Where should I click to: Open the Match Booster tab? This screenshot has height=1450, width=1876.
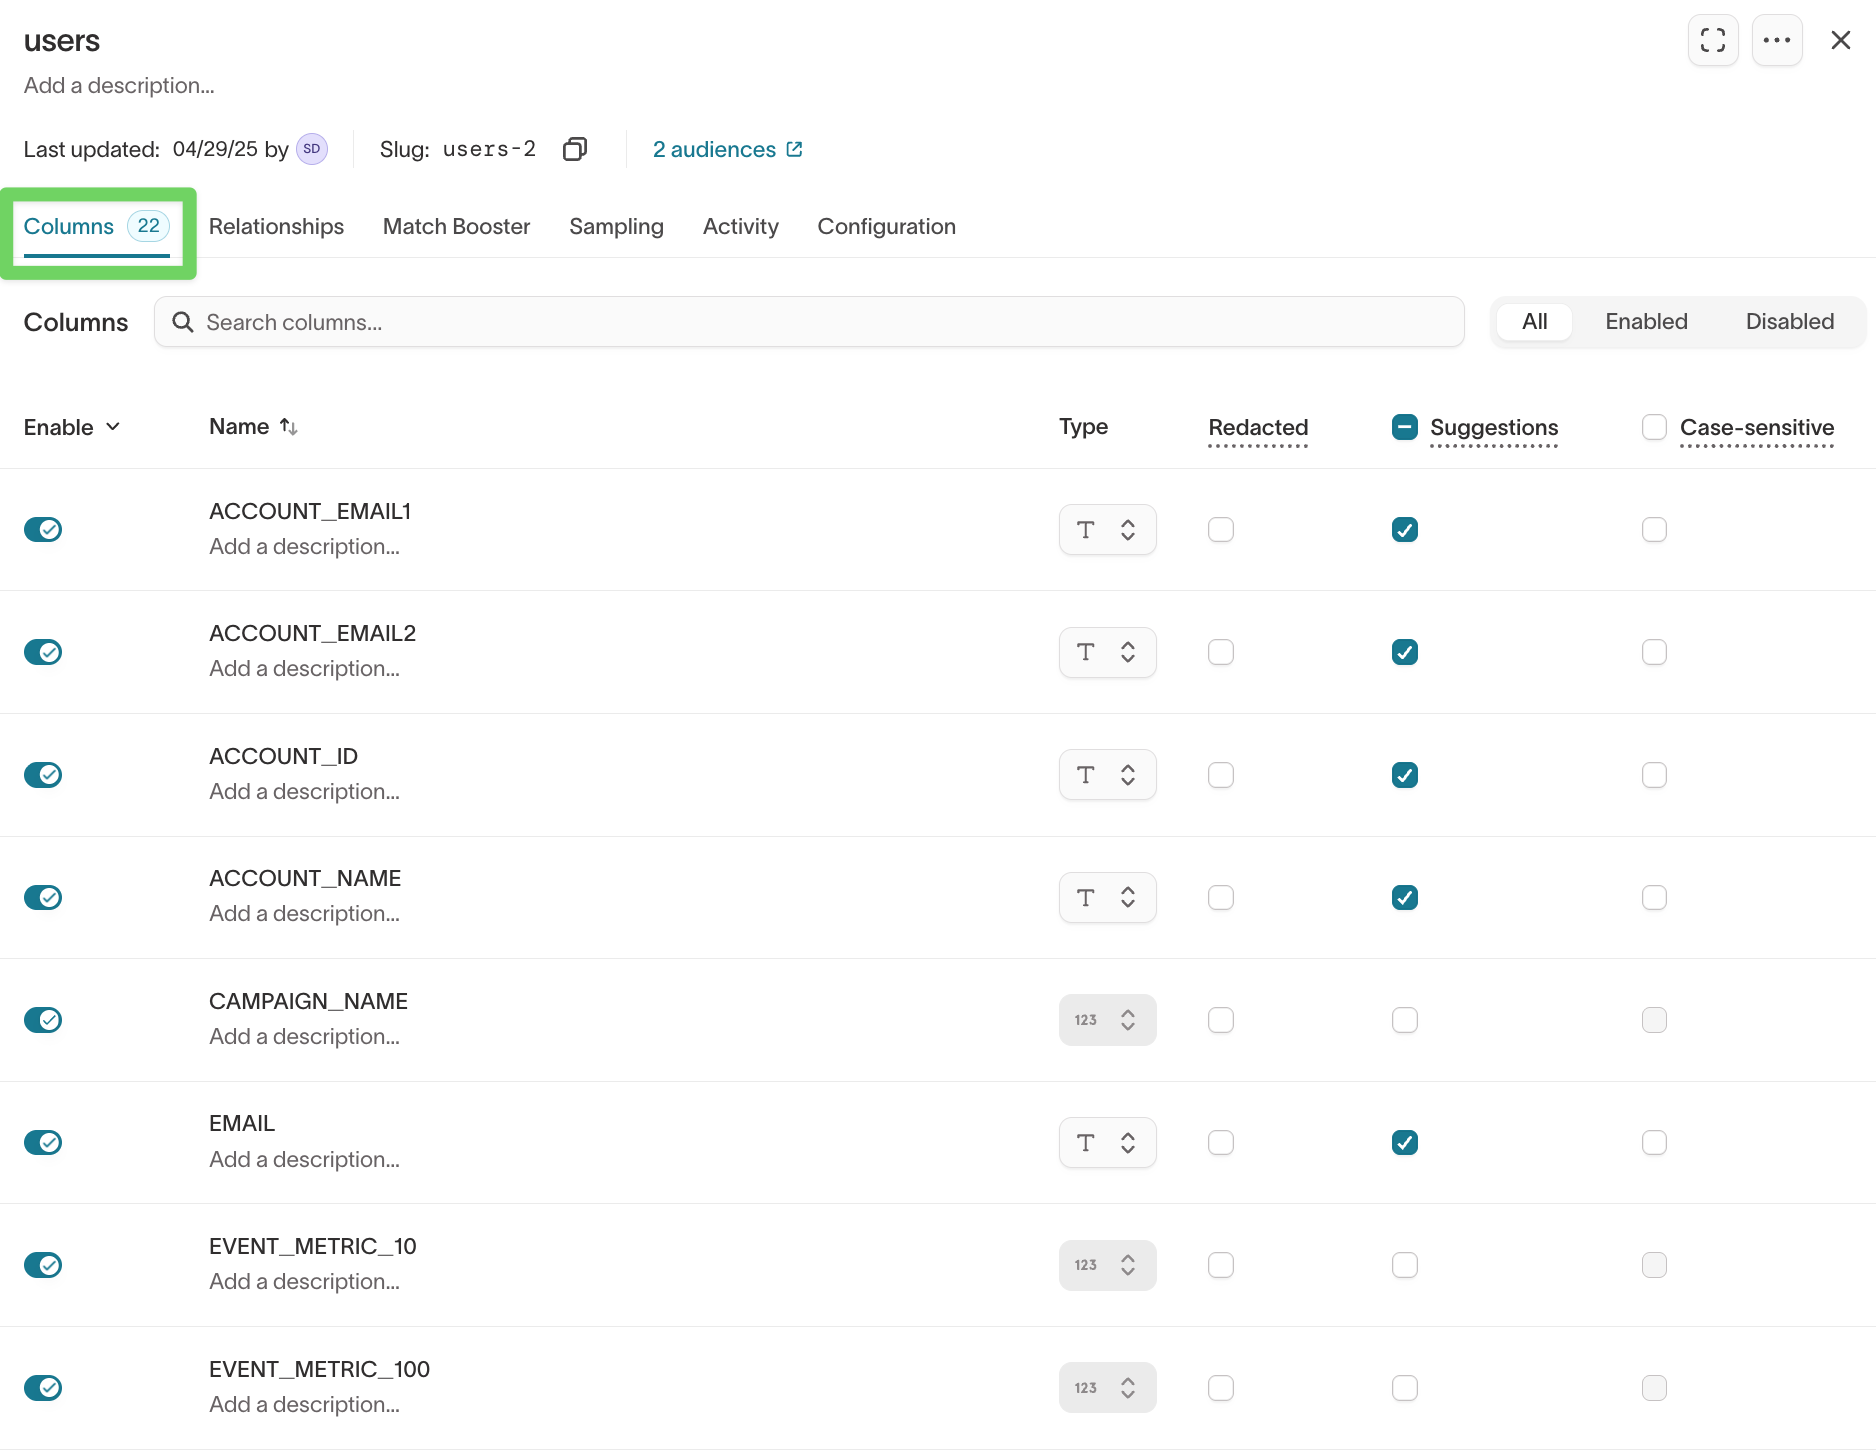point(456,226)
